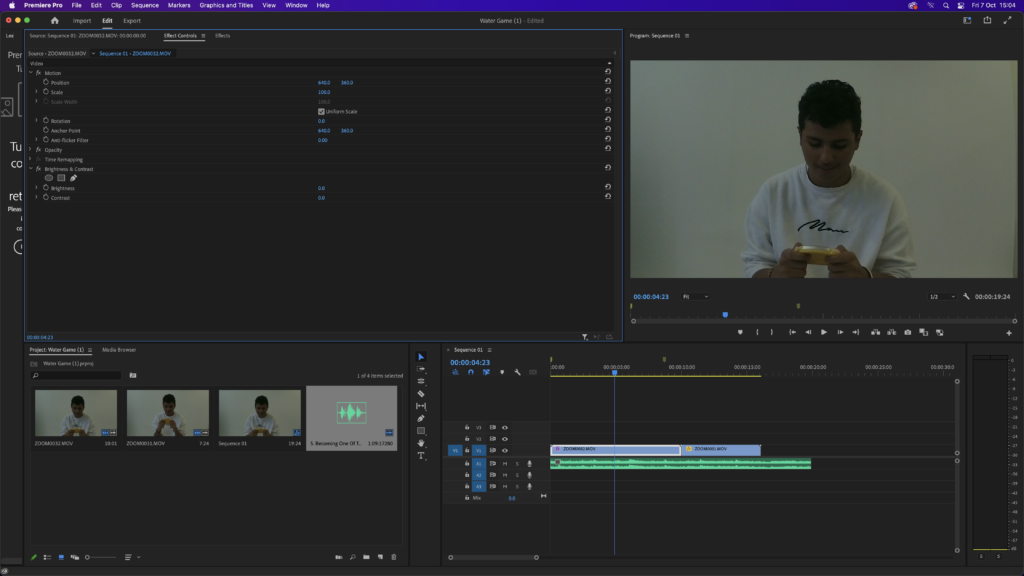Open the Export workspace tab

coord(132,21)
